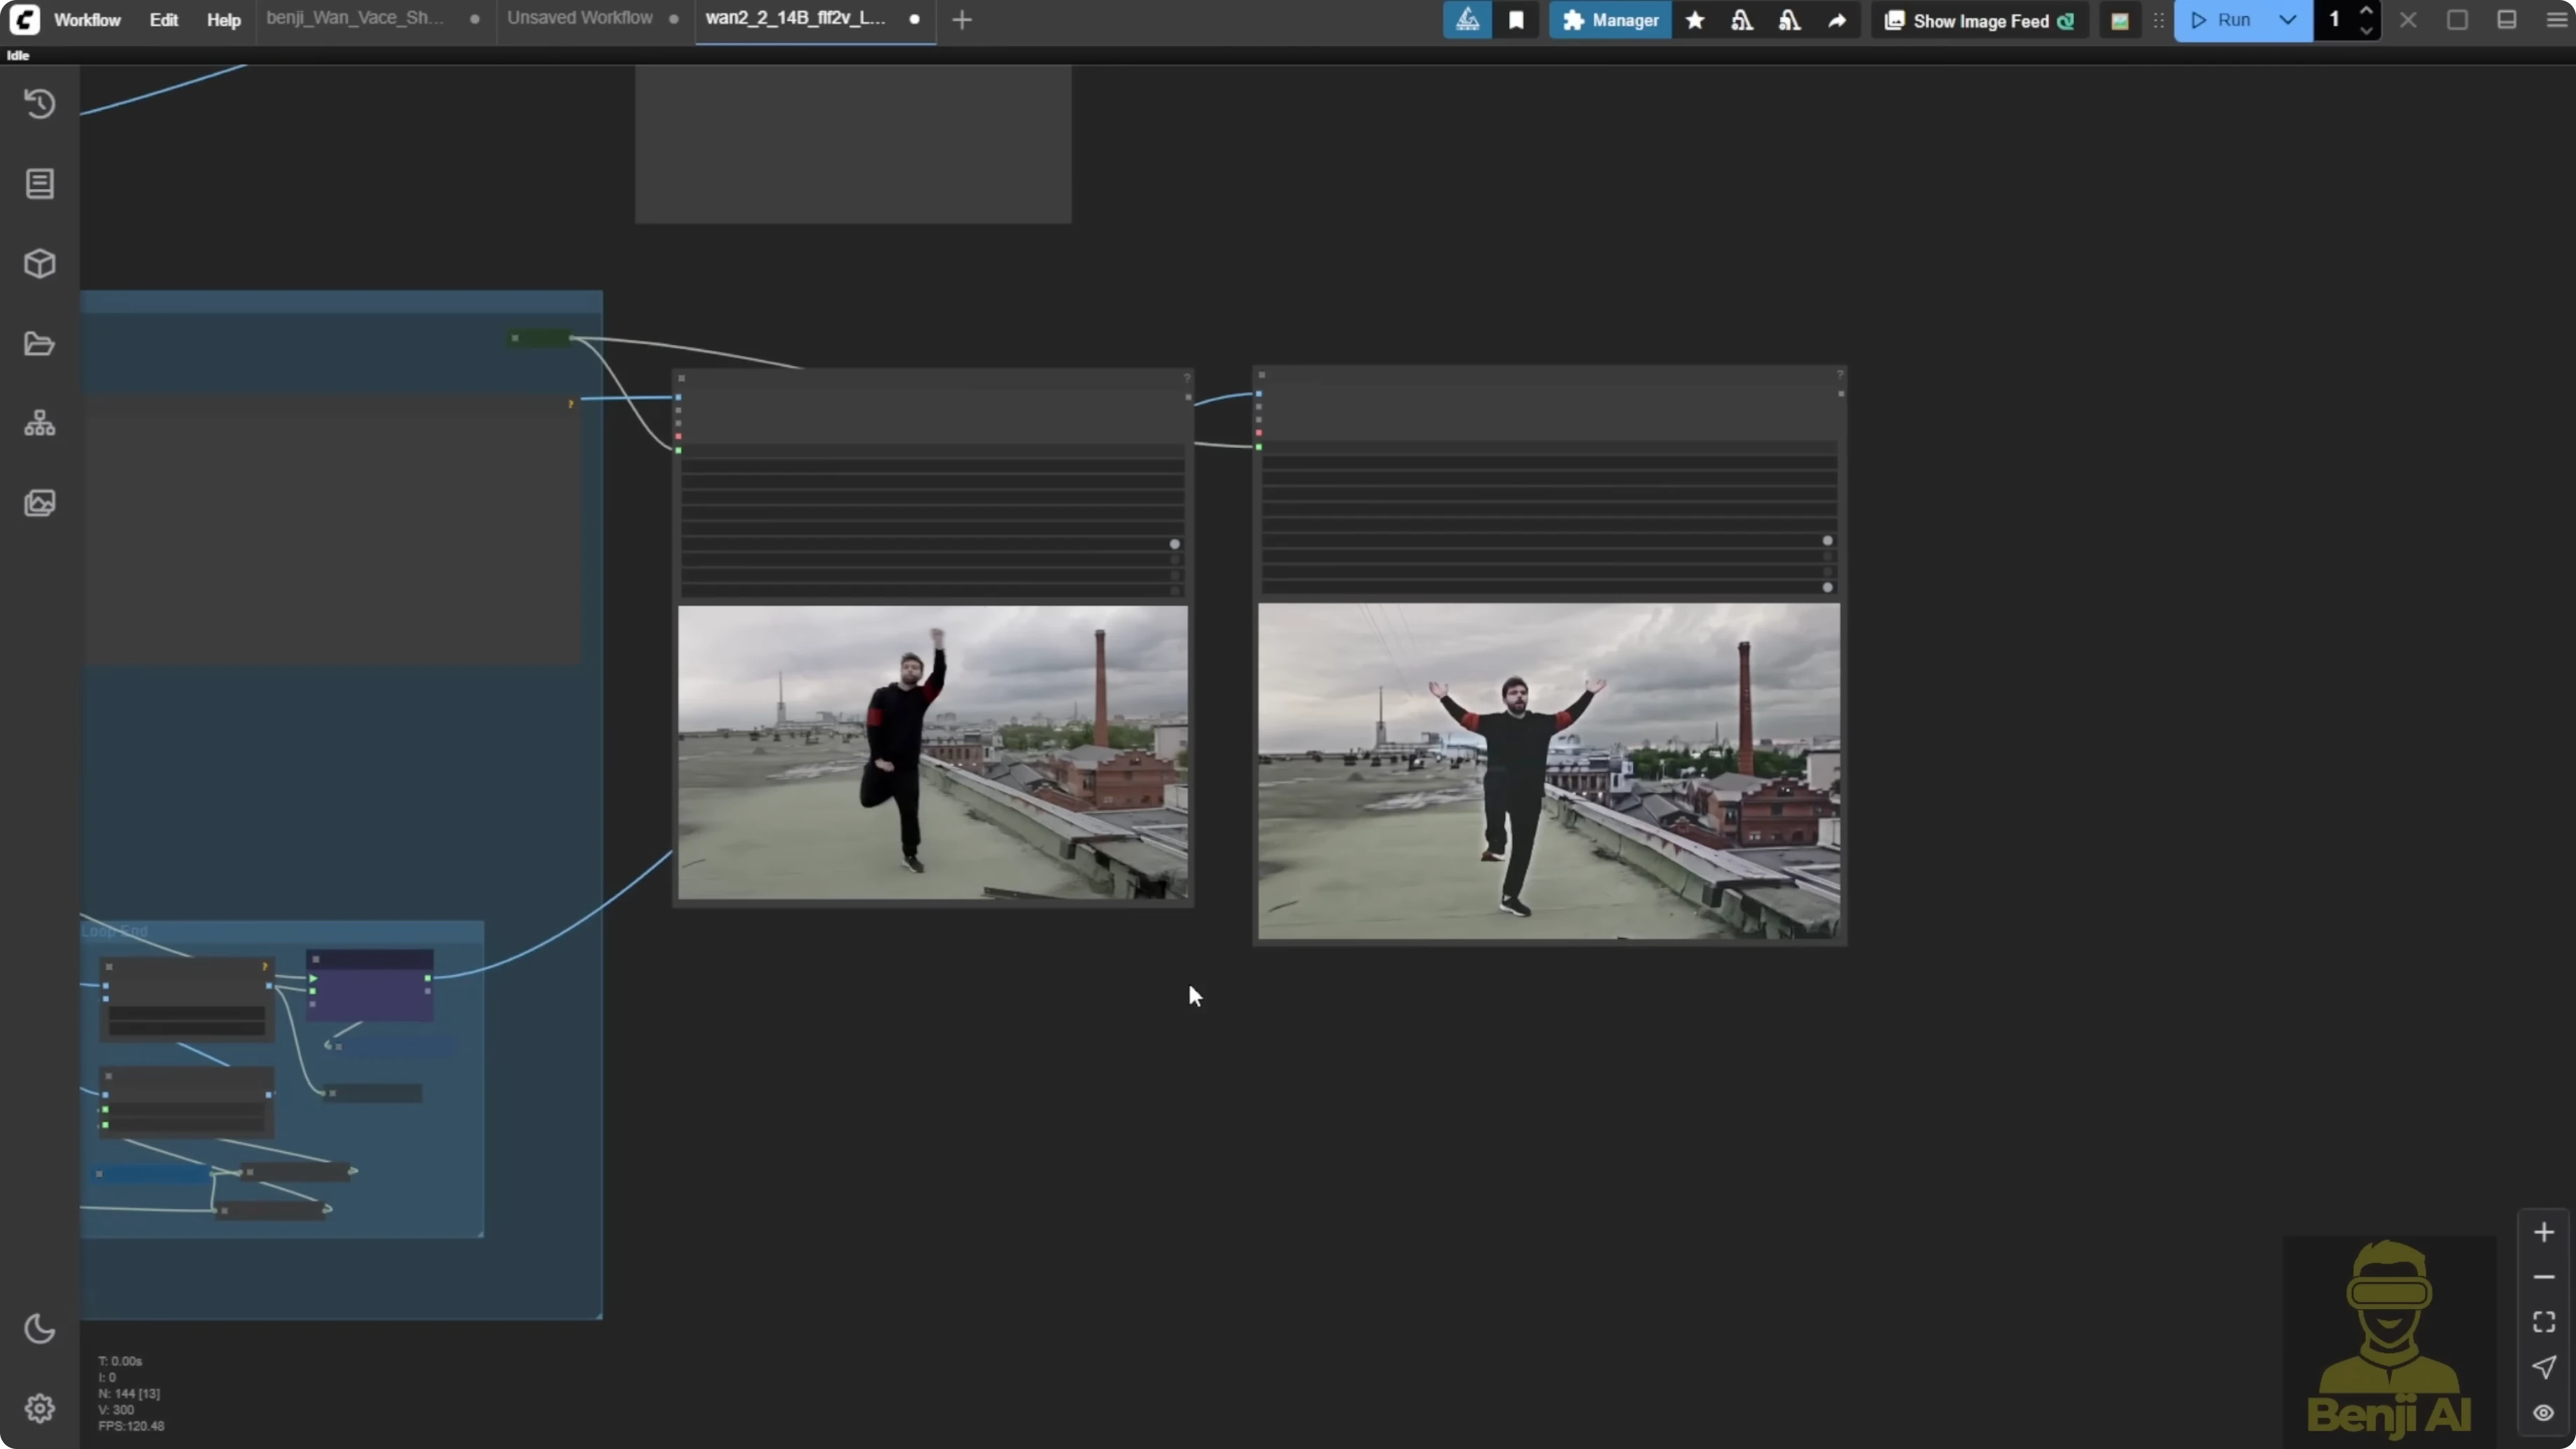Open the Workflow menu

click(x=87, y=19)
